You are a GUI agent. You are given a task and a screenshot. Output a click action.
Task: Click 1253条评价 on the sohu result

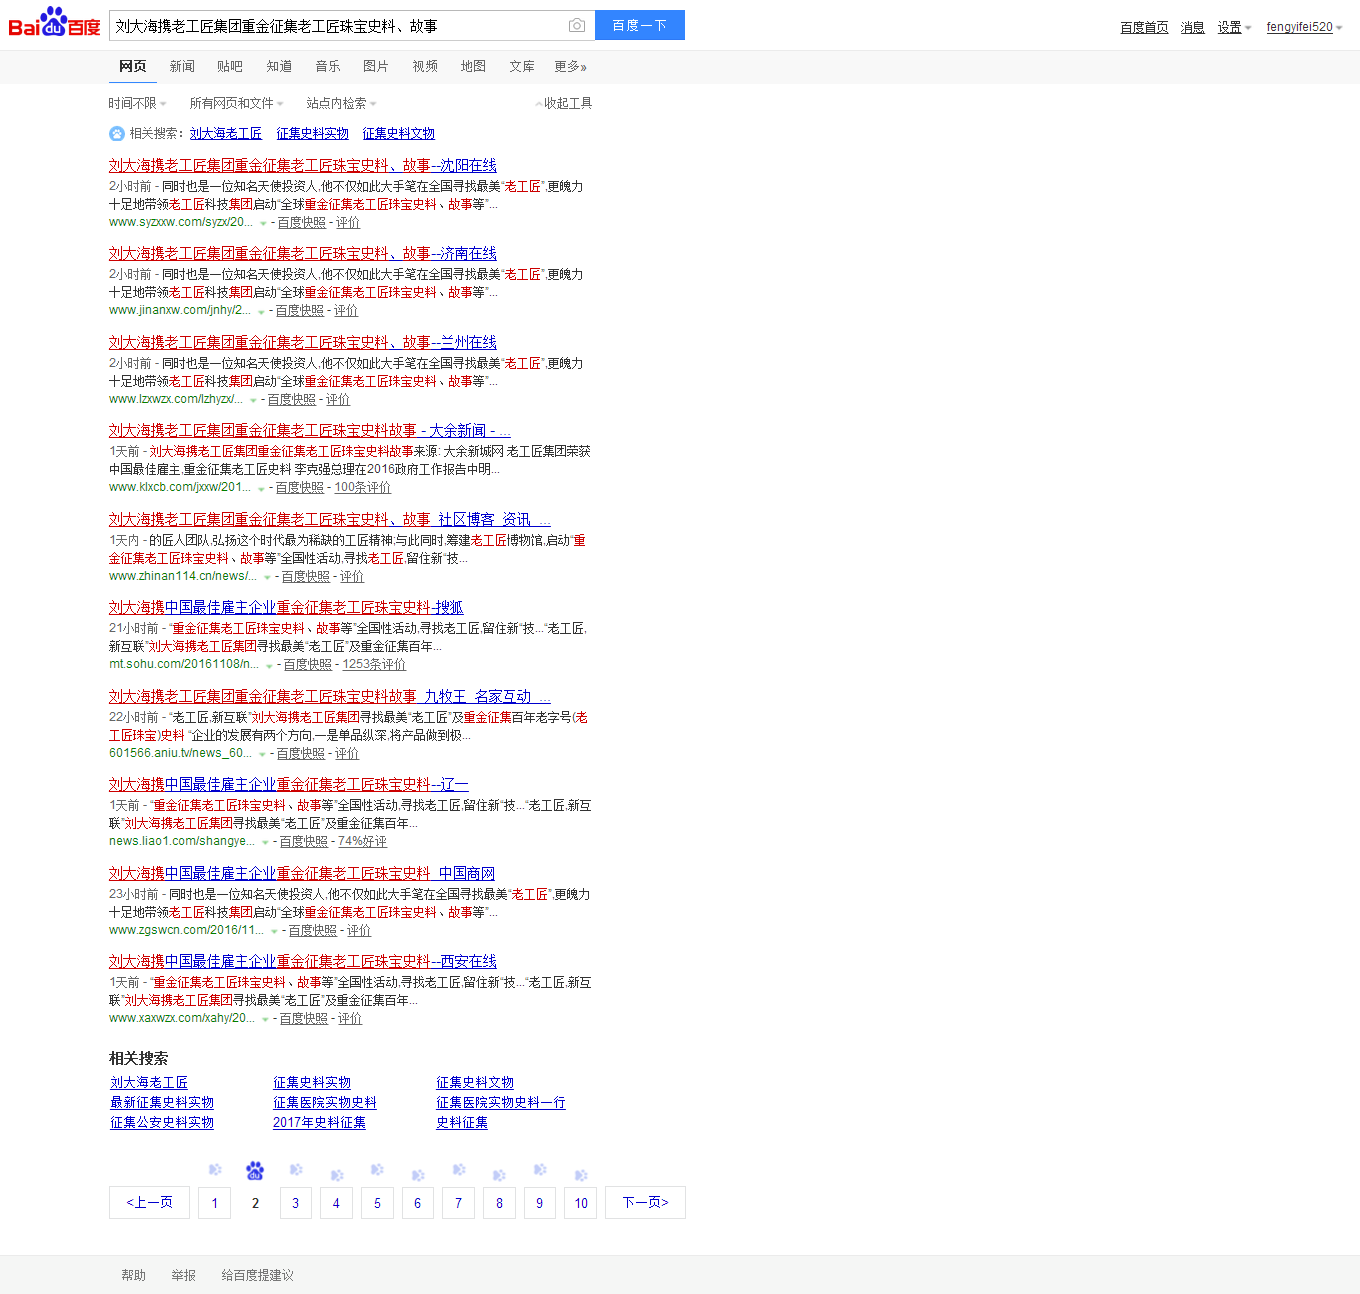[x=374, y=665]
